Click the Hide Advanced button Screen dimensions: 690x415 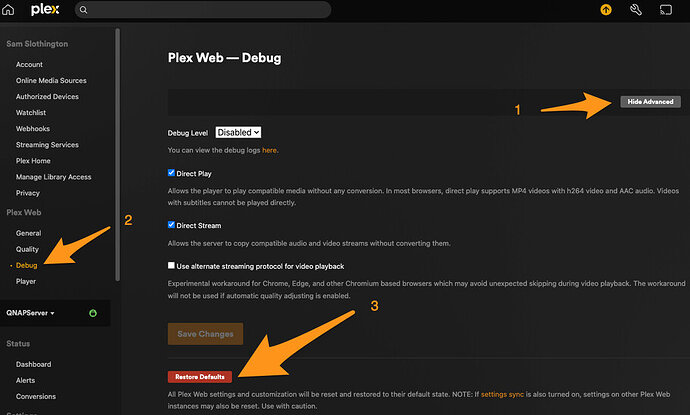[x=650, y=102]
